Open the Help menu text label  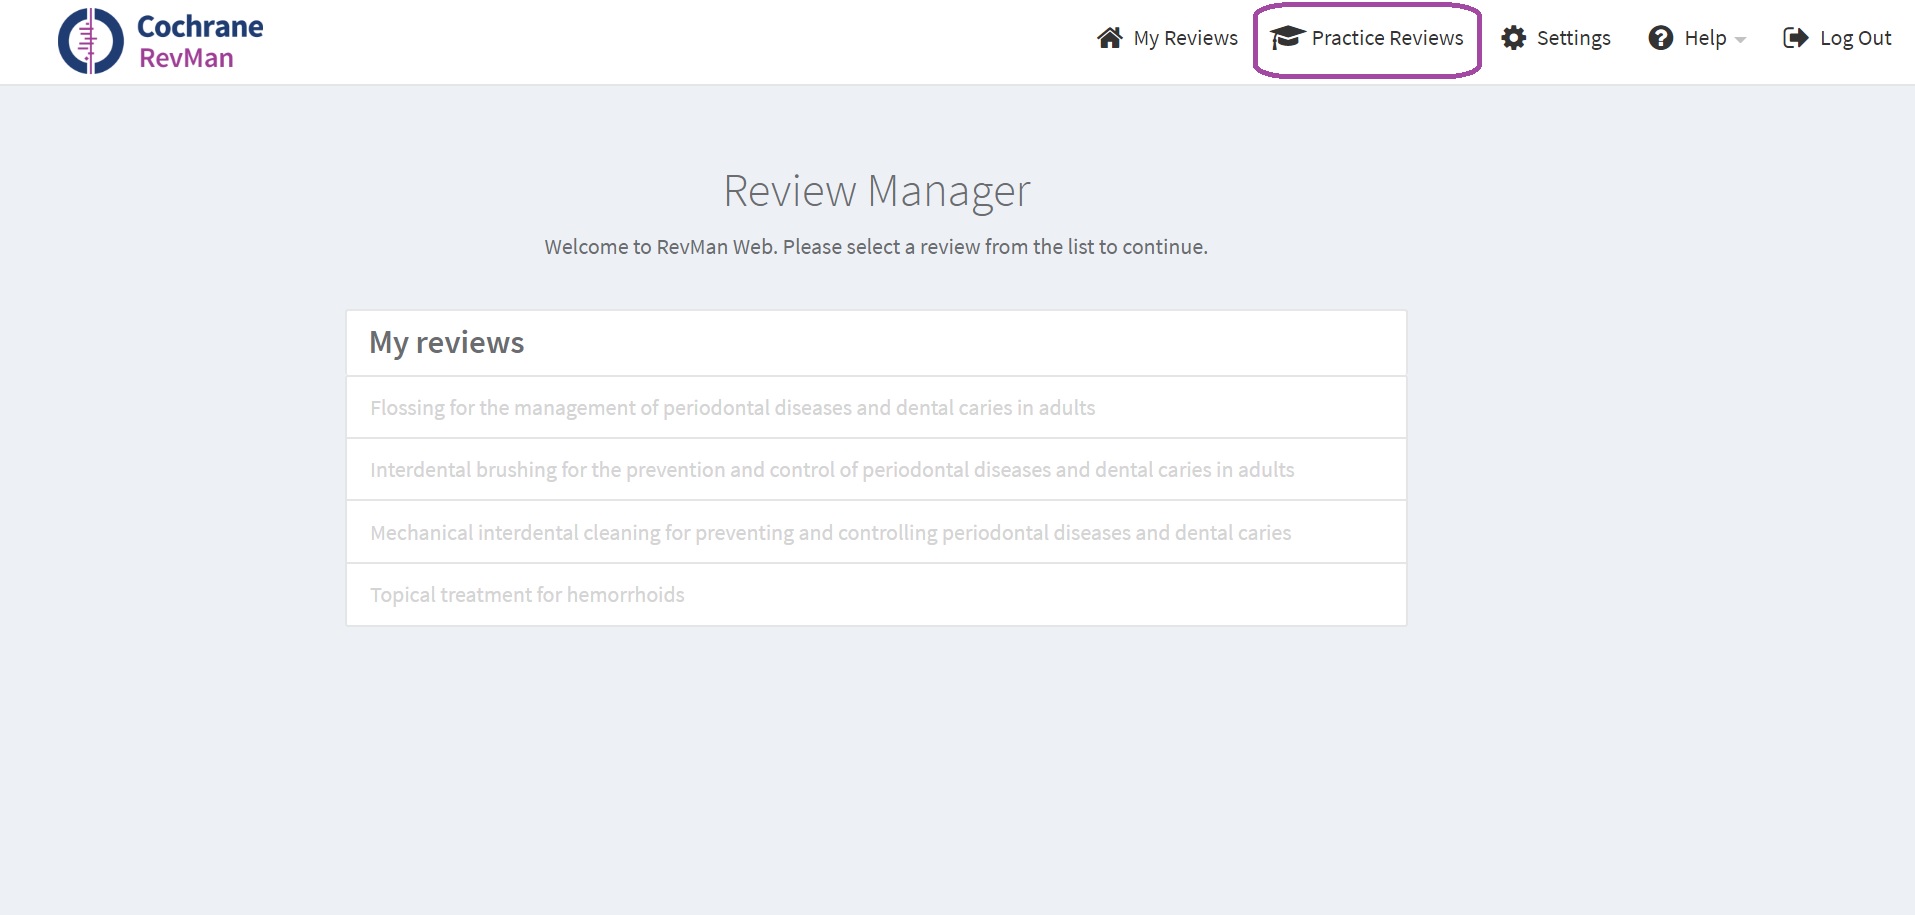[1705, 38]
